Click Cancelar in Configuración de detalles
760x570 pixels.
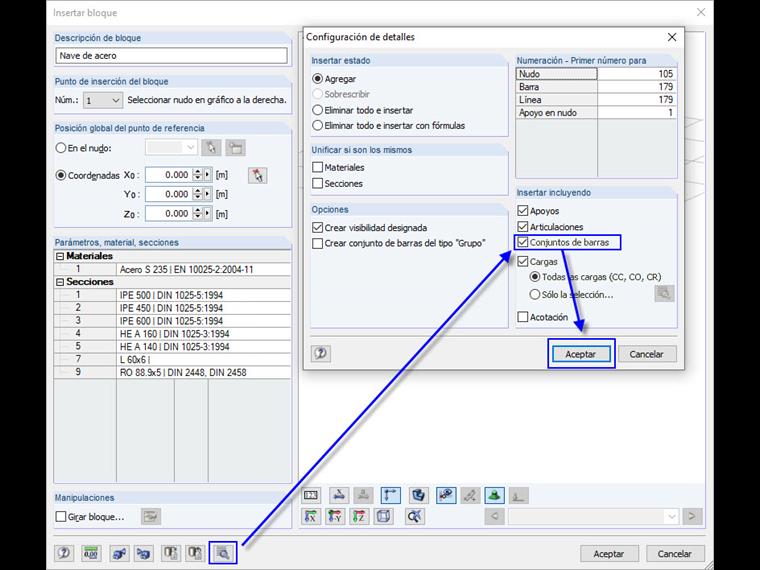(x=646, y=354)
